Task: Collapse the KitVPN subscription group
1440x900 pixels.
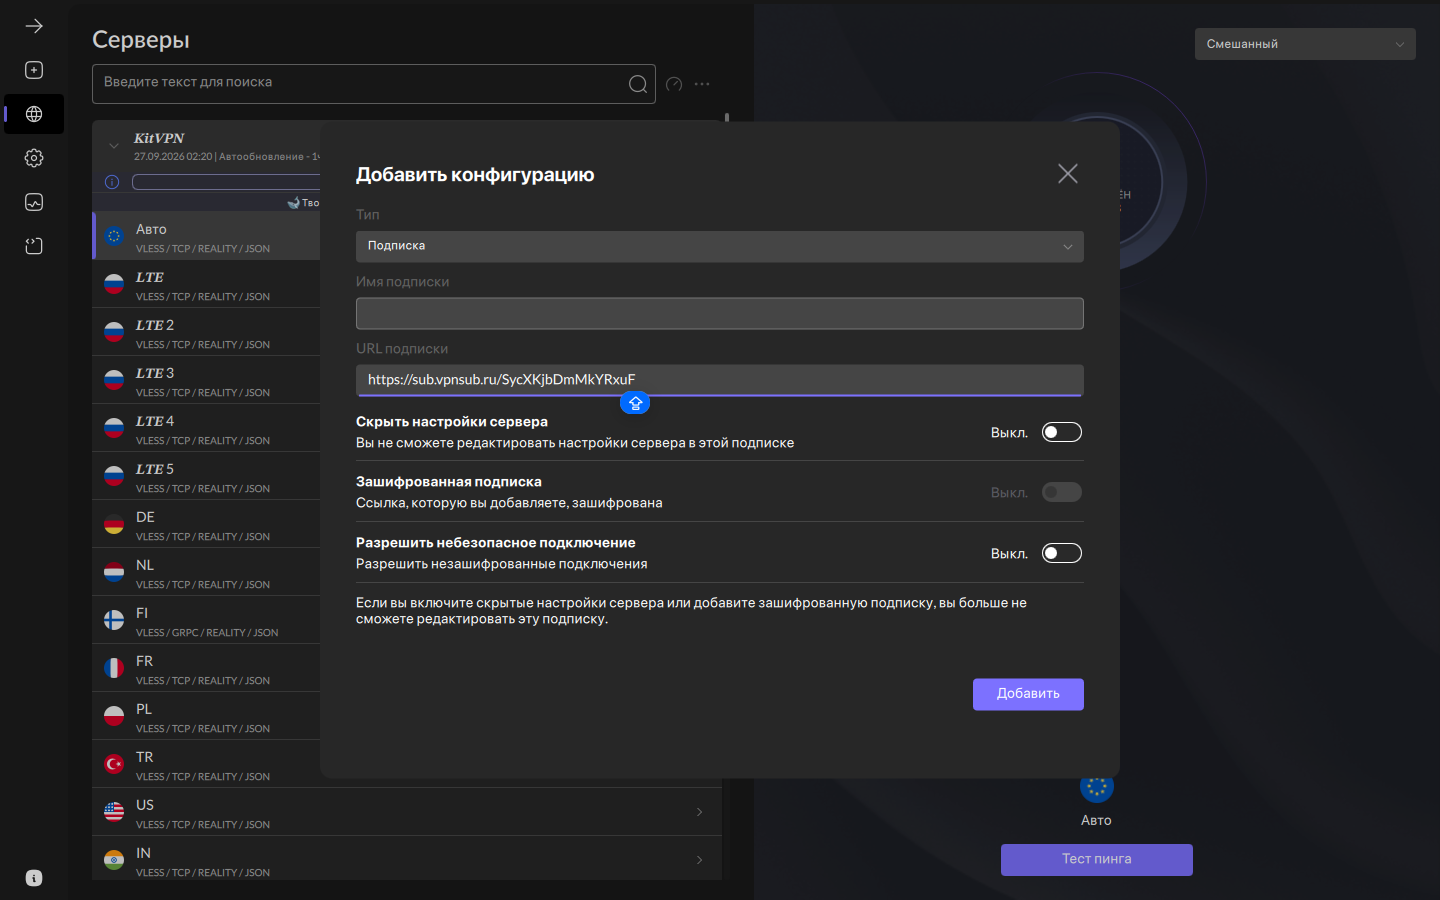Action: point(114,146)
